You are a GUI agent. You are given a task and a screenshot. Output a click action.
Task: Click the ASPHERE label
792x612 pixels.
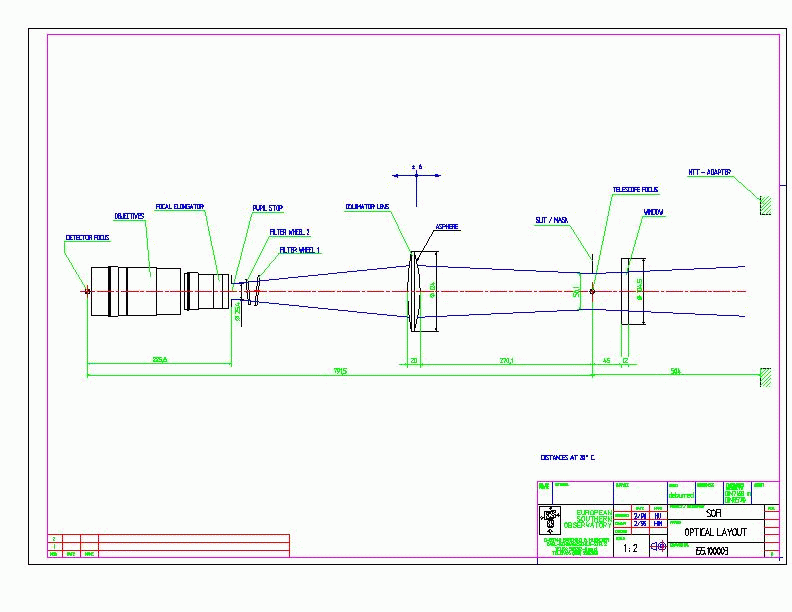coord(446,227)
